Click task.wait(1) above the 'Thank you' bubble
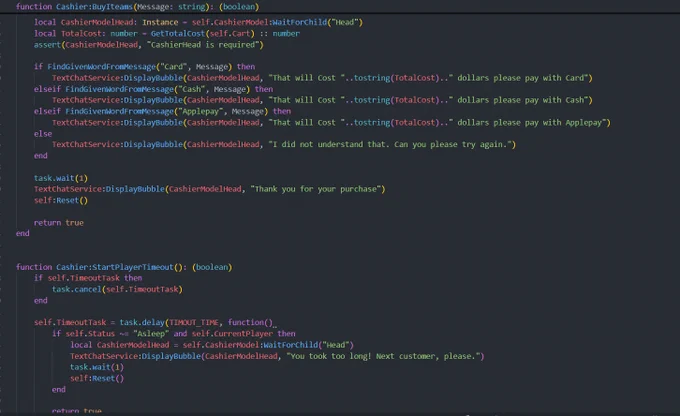Viewport: 680px width, 416px height. tap(61, 178)
